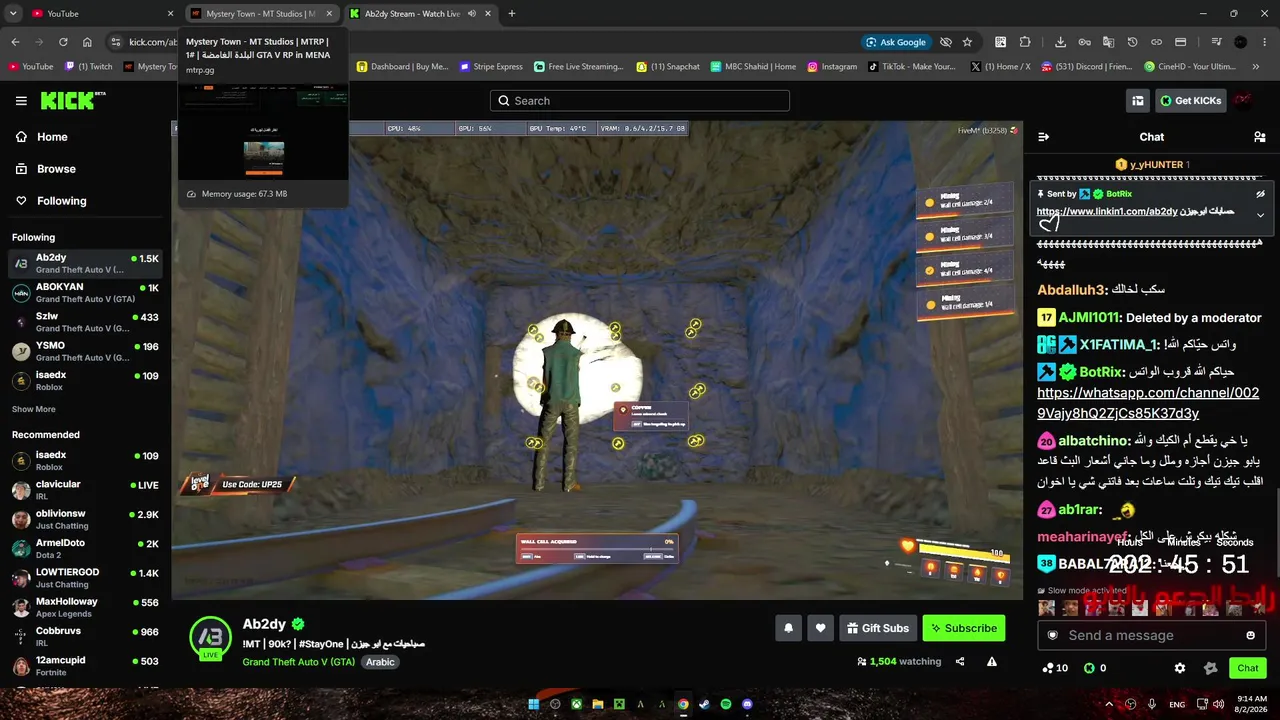The width and height of the screenshot is (1280, 720).
Task: Open Discord from the taskbar
Action: click(x=747, y=704)
